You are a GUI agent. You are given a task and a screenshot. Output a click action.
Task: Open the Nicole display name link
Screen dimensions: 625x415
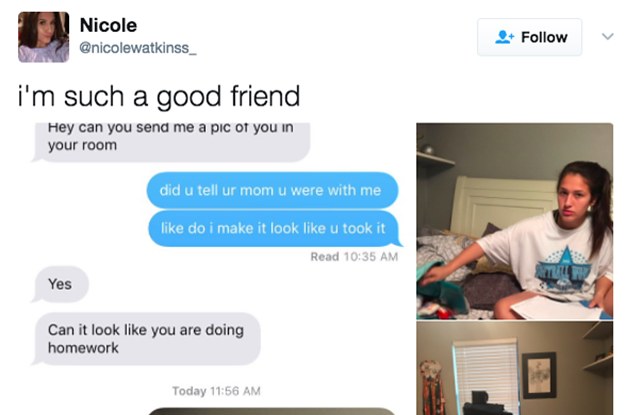[108, 26]
